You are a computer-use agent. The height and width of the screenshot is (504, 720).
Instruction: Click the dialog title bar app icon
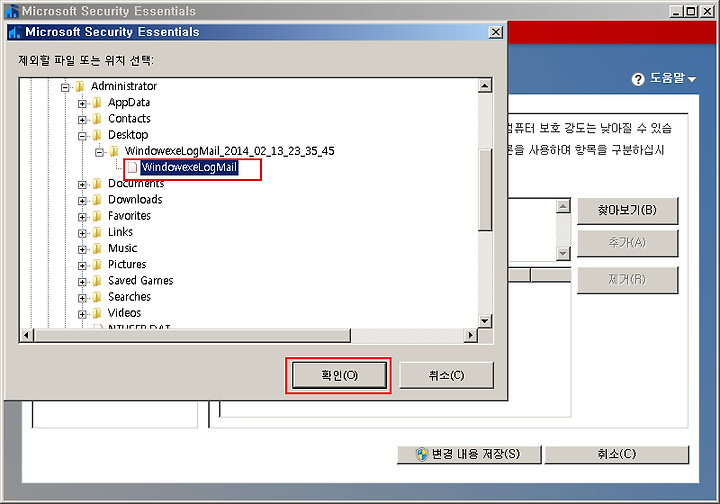15,32
